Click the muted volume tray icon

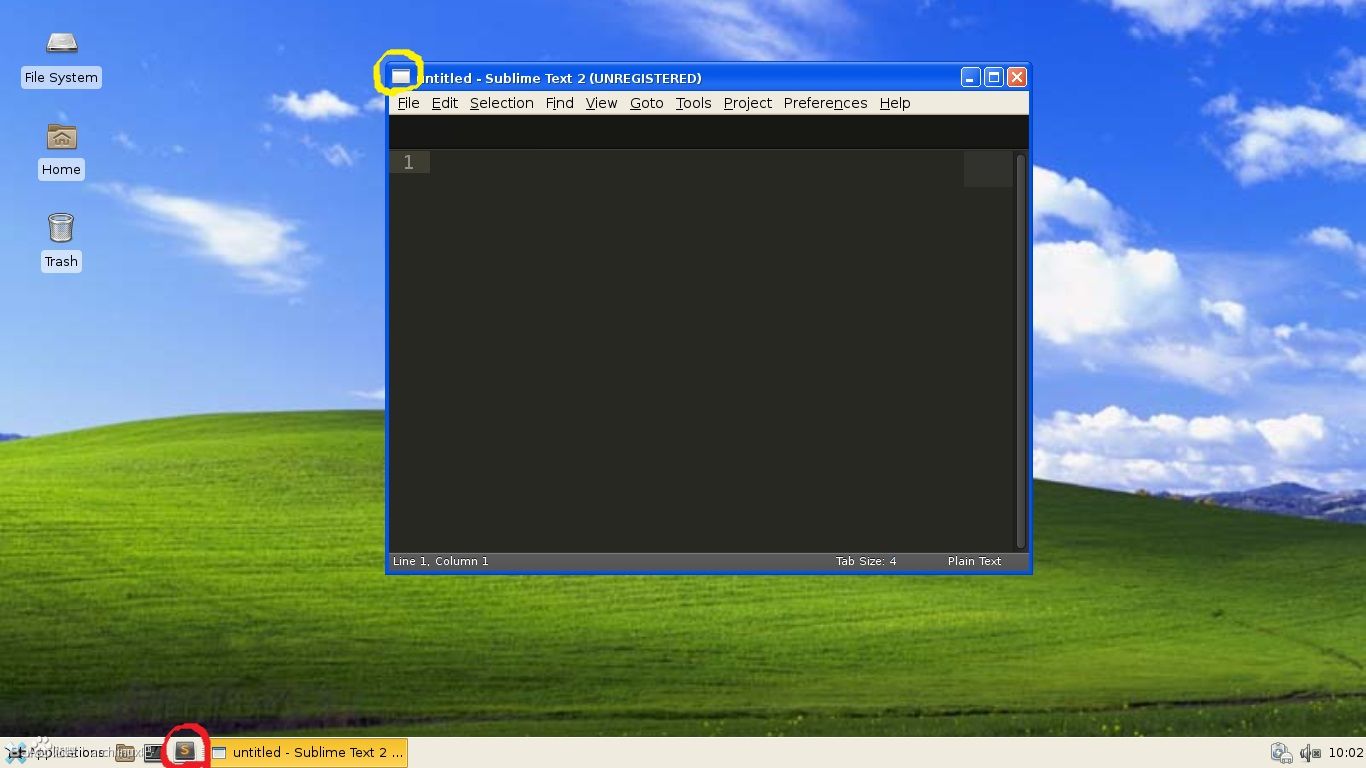pos(1309,752)
